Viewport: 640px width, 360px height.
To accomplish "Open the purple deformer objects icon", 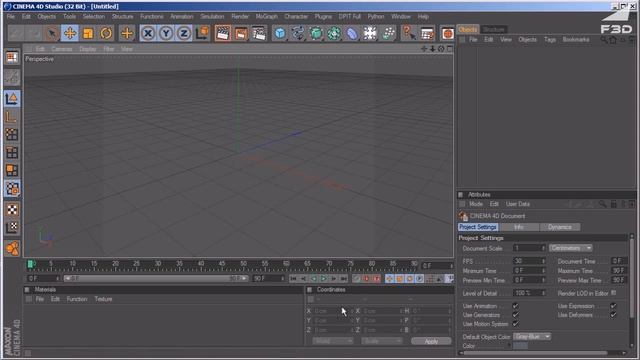I will tap(352, 33).
